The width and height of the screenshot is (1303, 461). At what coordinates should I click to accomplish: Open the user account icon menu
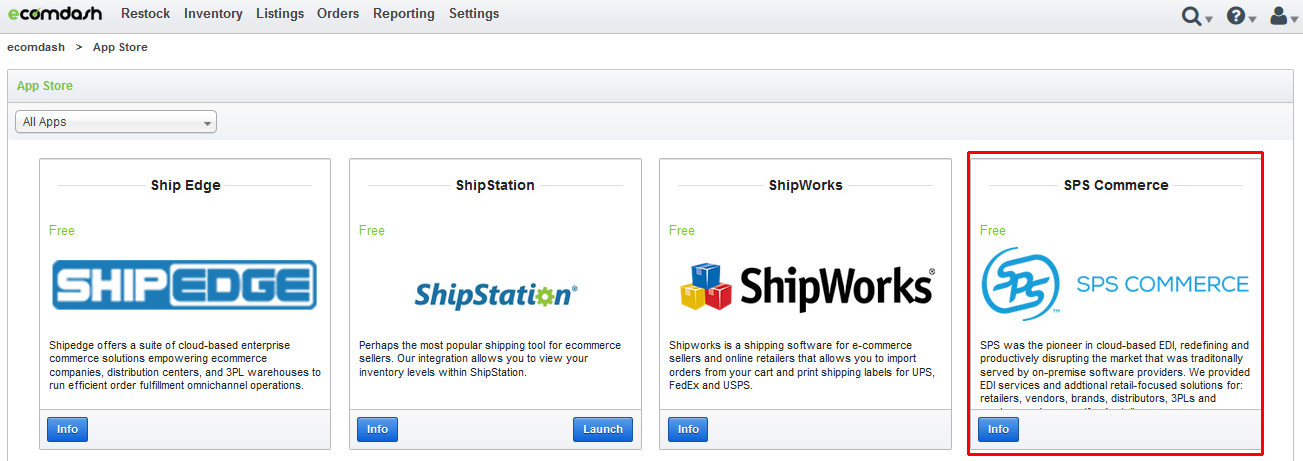point(1283,16)
